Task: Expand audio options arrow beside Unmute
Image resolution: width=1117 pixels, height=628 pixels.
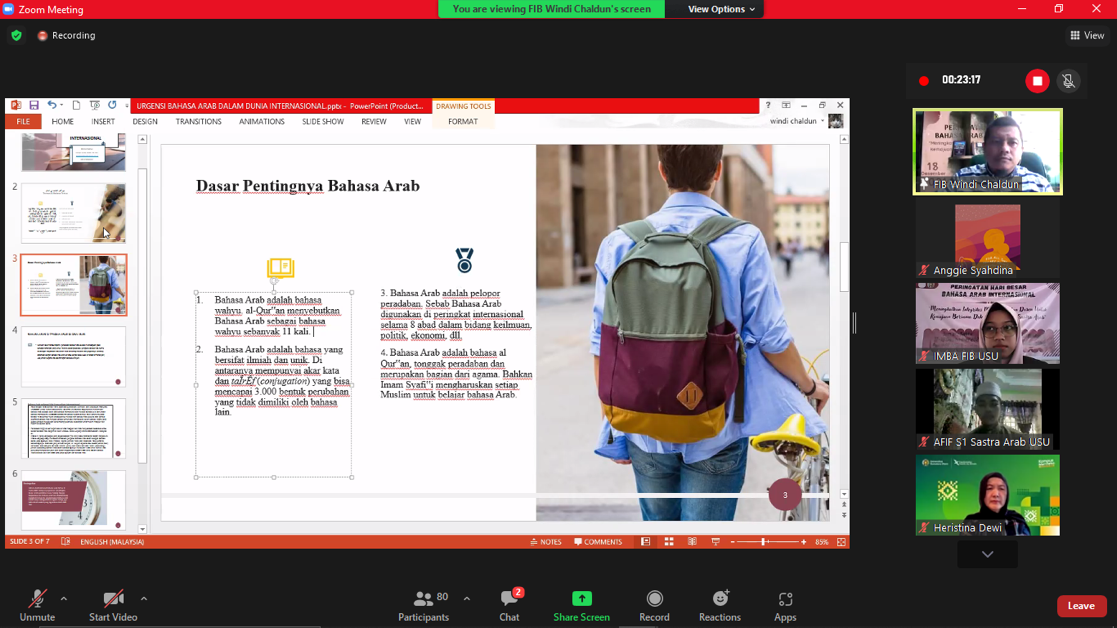Action: coord(64,599)
